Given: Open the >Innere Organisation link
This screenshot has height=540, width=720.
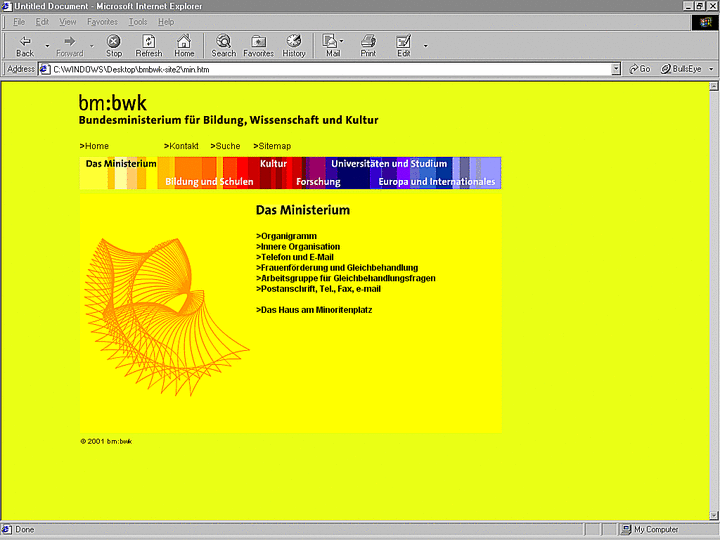Looking at the screenshot, I should 298,247.
